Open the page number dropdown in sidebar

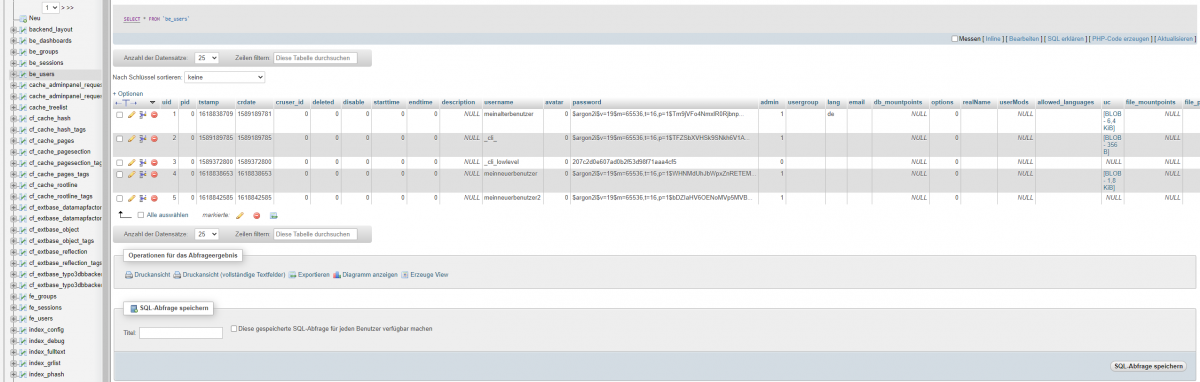(50, 7)
